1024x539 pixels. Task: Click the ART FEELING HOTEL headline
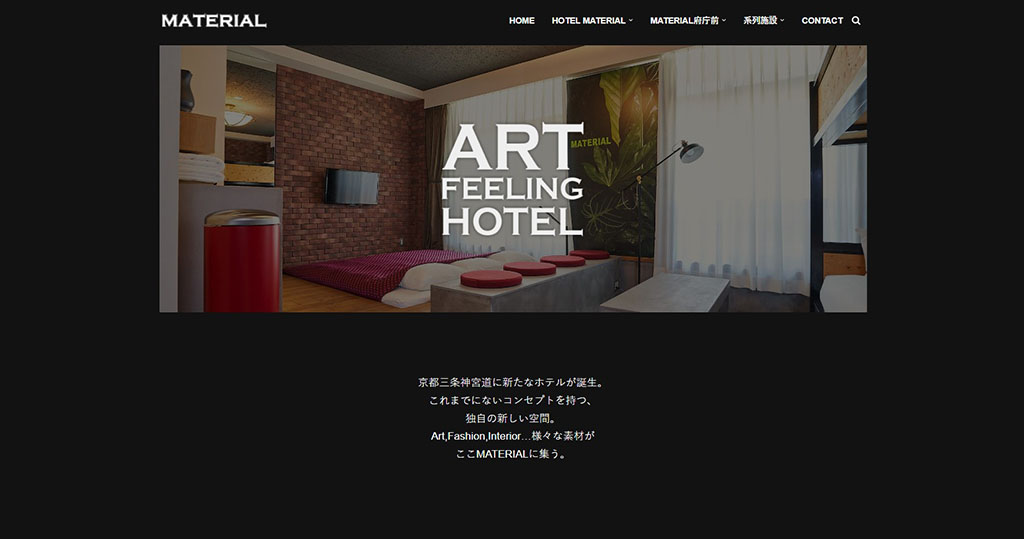512,180
